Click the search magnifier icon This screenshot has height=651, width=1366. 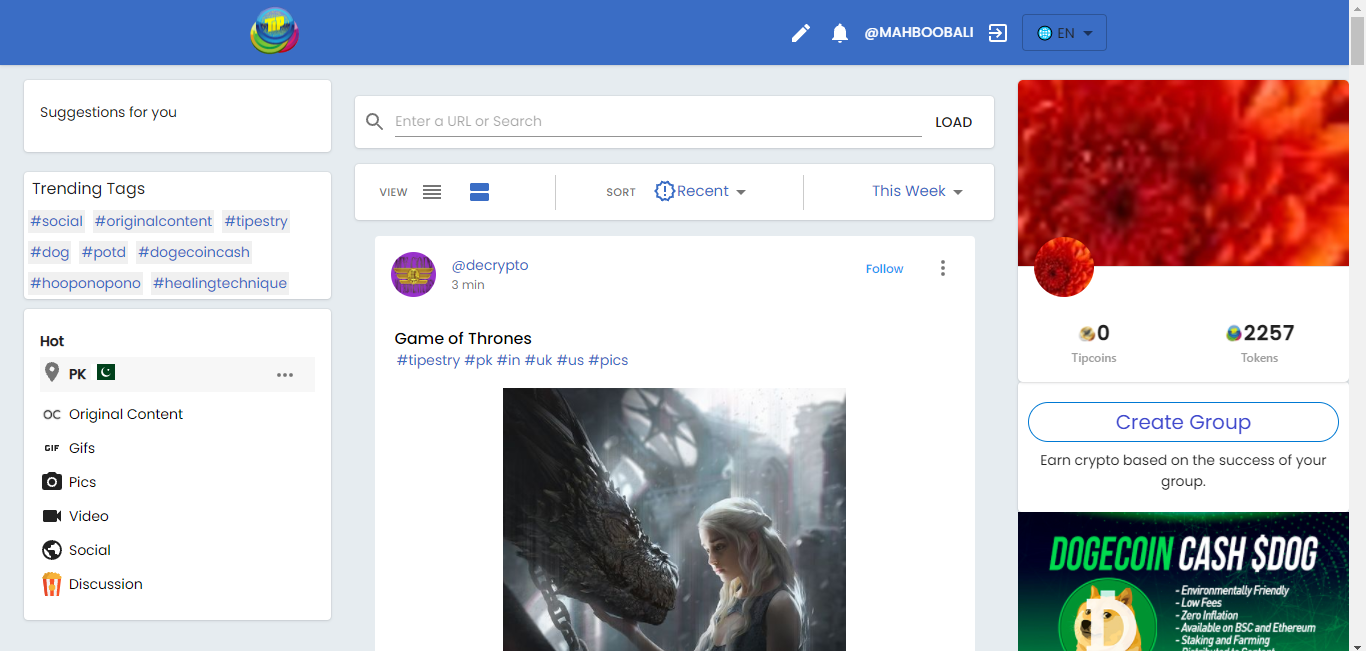(x=375, y=122)
